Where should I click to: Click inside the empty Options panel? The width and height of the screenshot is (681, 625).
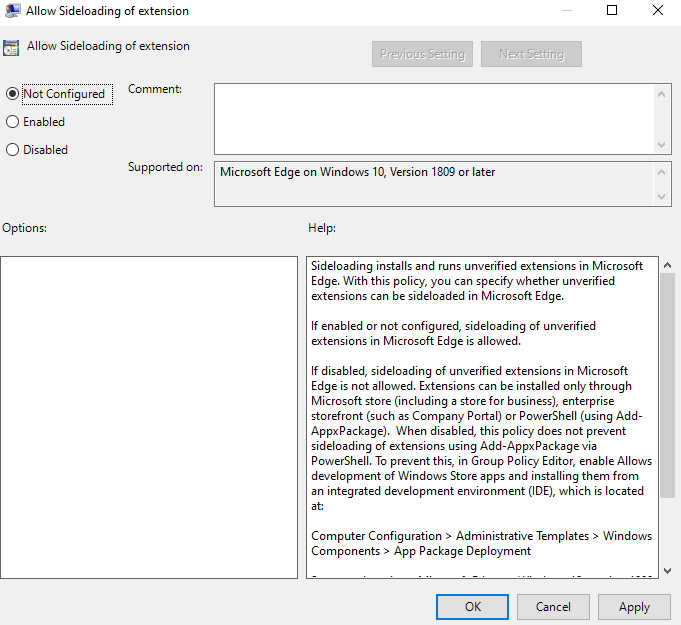click(149, 417)
